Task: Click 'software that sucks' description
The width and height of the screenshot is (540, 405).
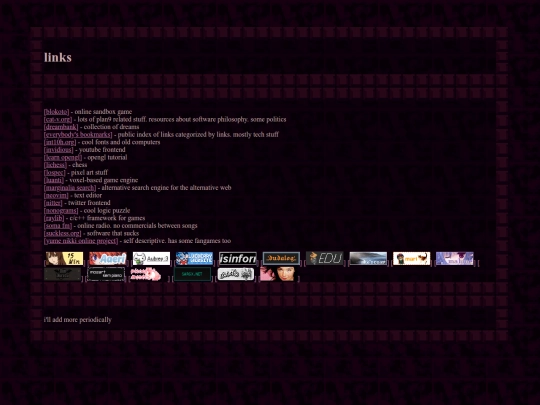Action: (113, 233)
